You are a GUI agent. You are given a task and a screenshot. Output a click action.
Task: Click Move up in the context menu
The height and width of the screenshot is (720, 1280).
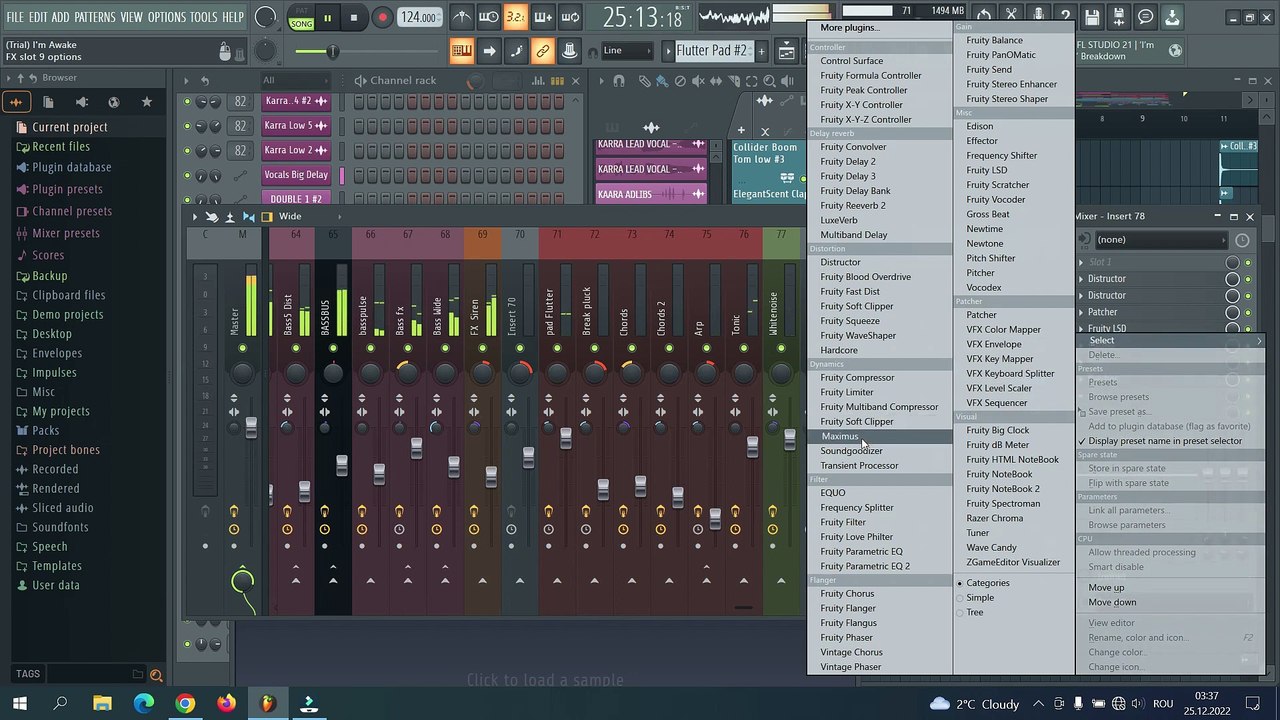pos(1106,588)
